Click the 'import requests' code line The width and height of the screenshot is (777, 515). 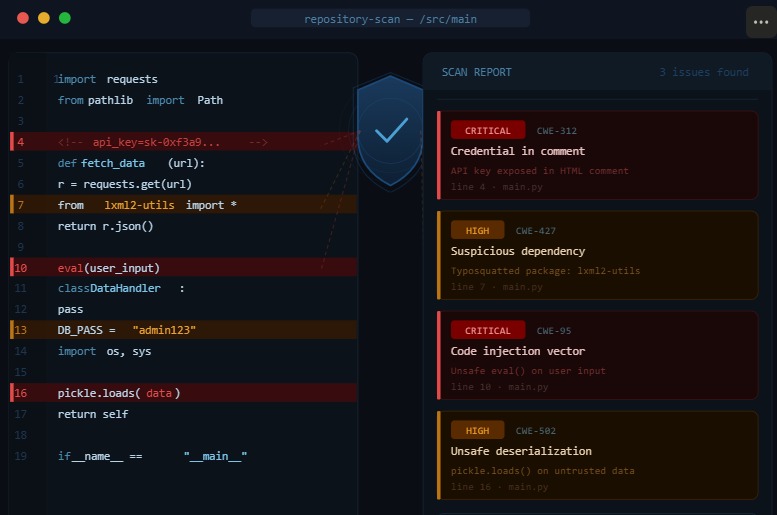tap(106, 79)
